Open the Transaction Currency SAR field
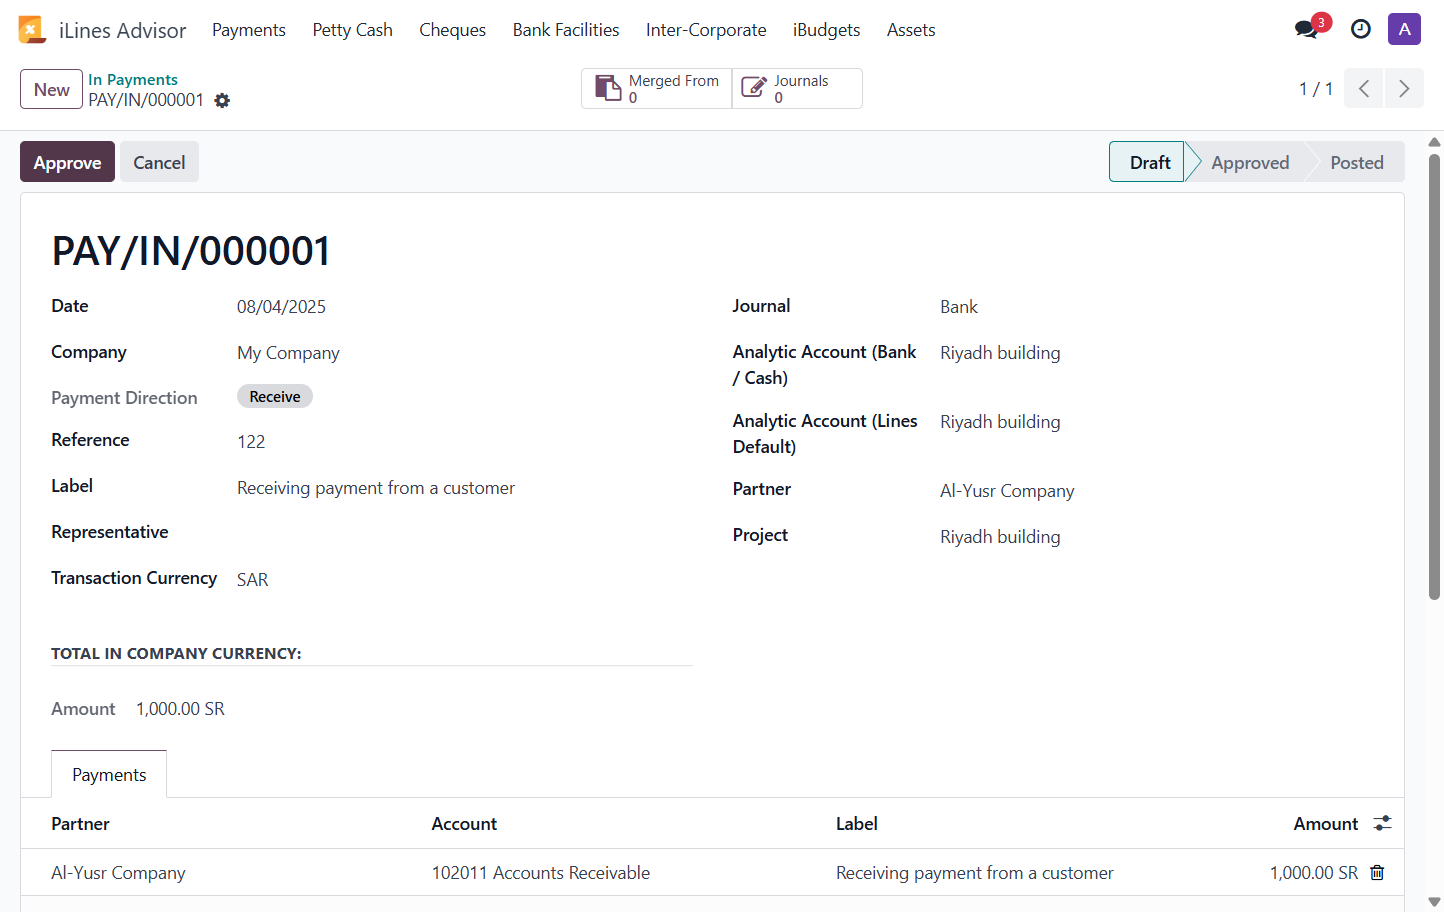Image resolution: width=1444 pixels, height=912 pixels. tap(253, 580)
